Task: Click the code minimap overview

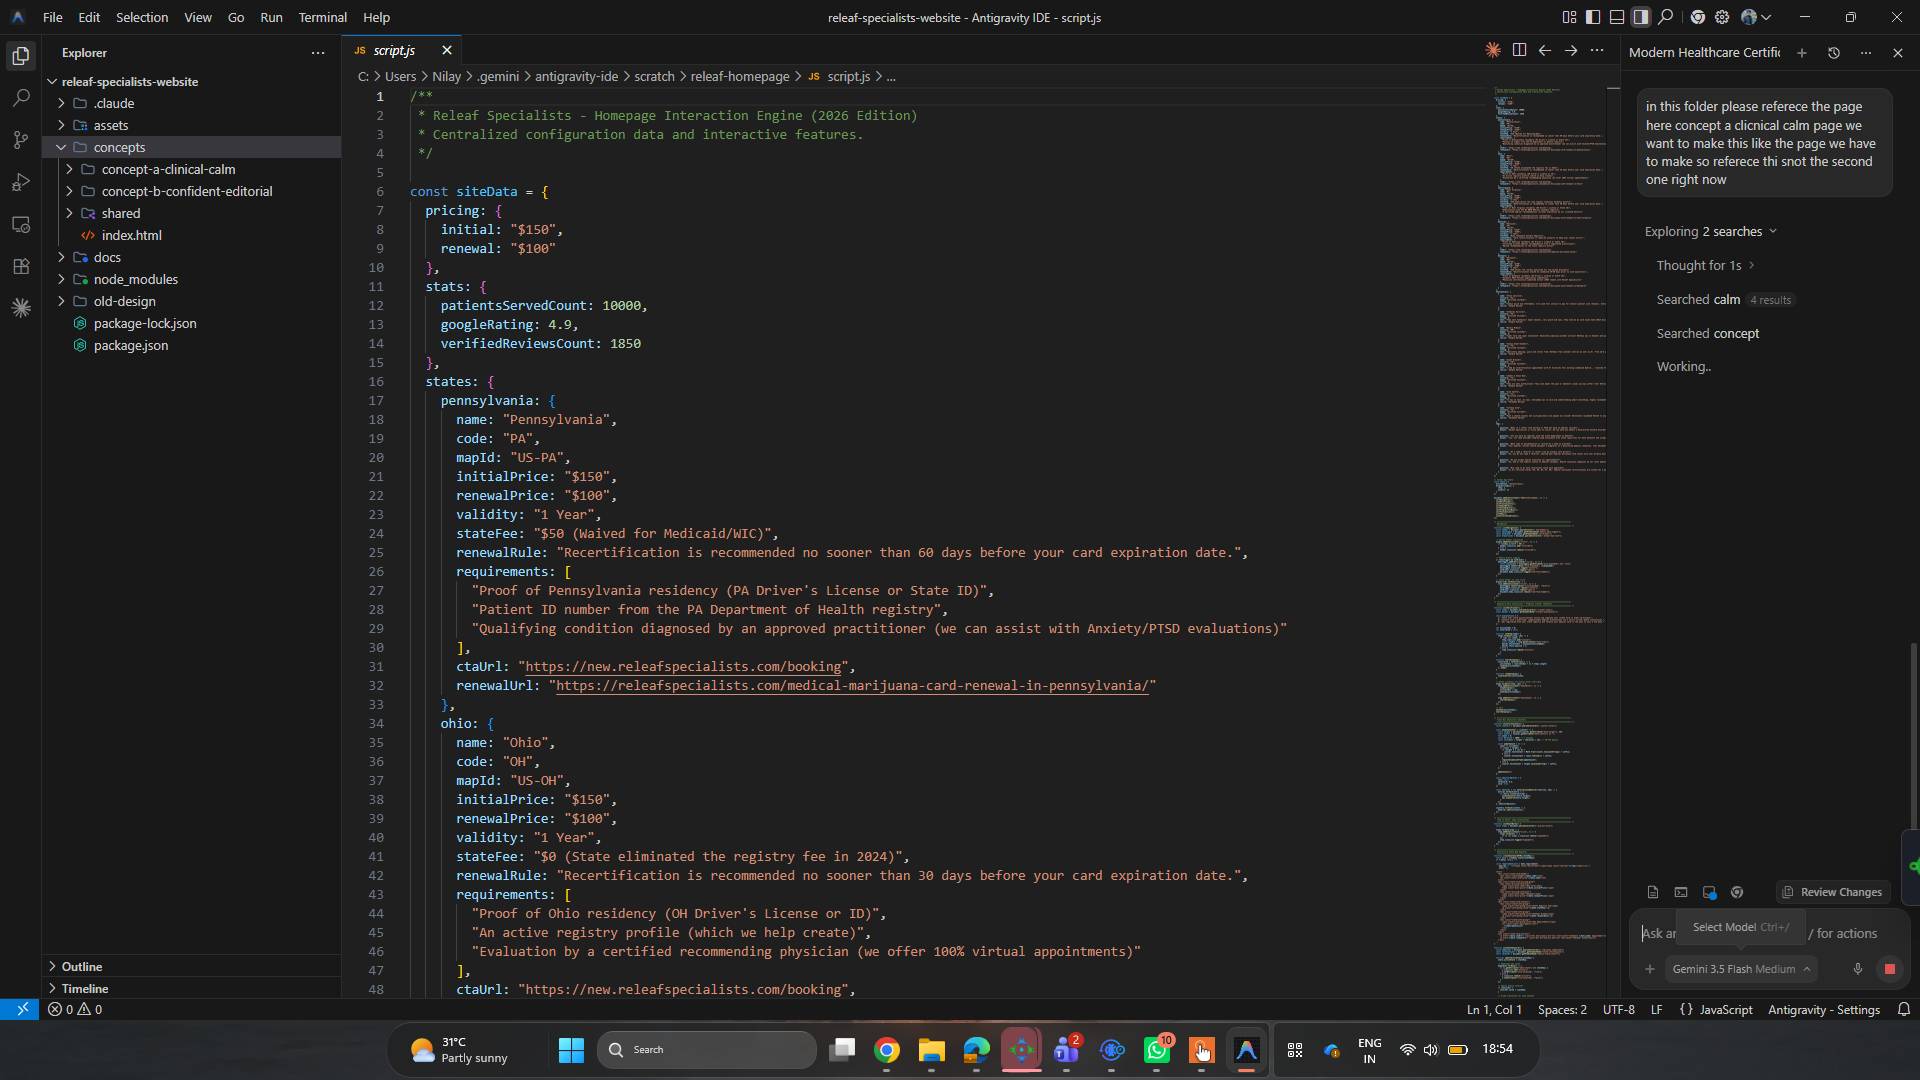Action: tap(1550, 540)
